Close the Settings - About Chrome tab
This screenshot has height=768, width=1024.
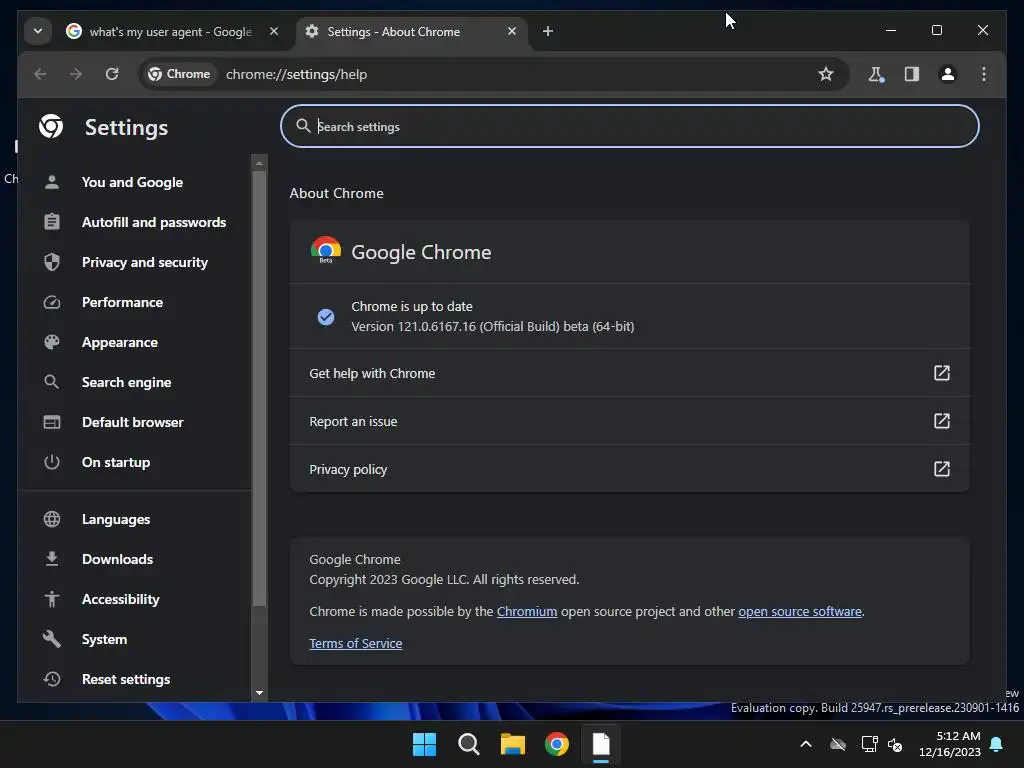coord(512,31)
